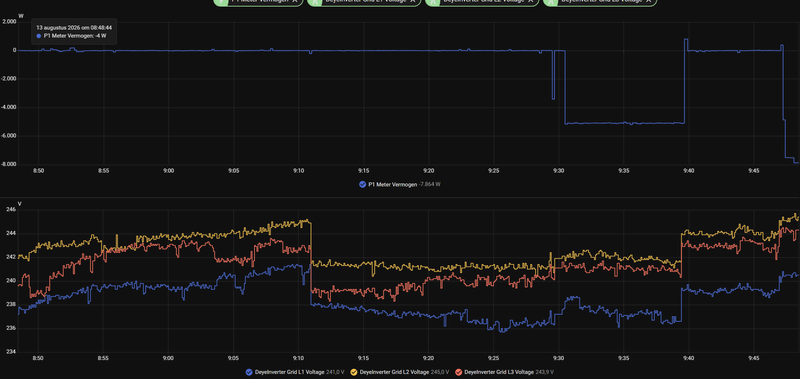
Task: Toggle the P1 Meter Vermogen legend checkbox
Action: click(x=362, y=184)
